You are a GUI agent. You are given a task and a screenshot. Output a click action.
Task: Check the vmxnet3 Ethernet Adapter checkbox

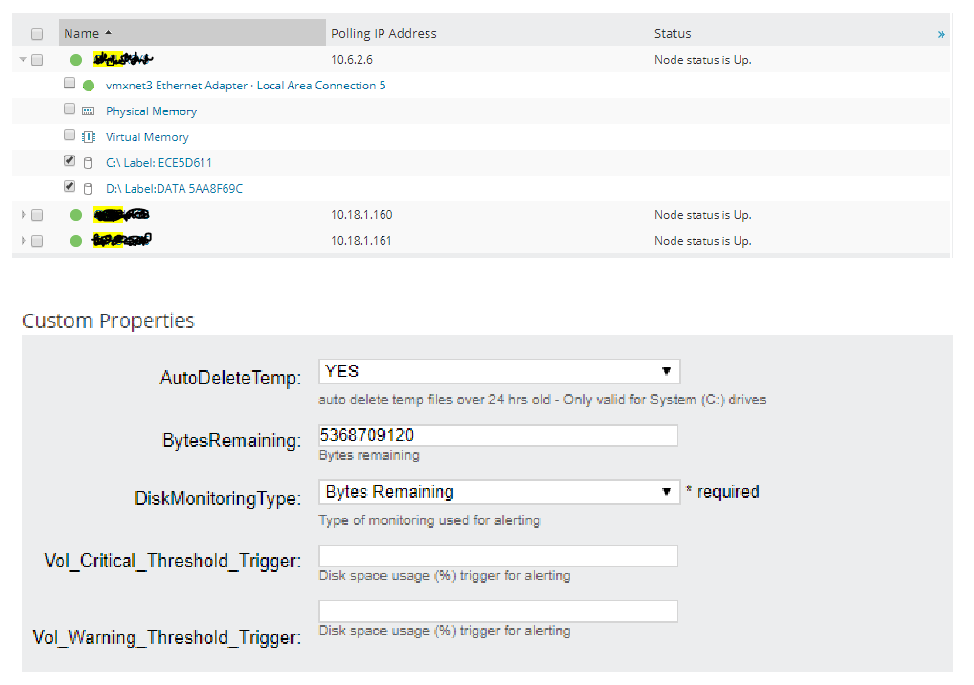tap(70, 83)
